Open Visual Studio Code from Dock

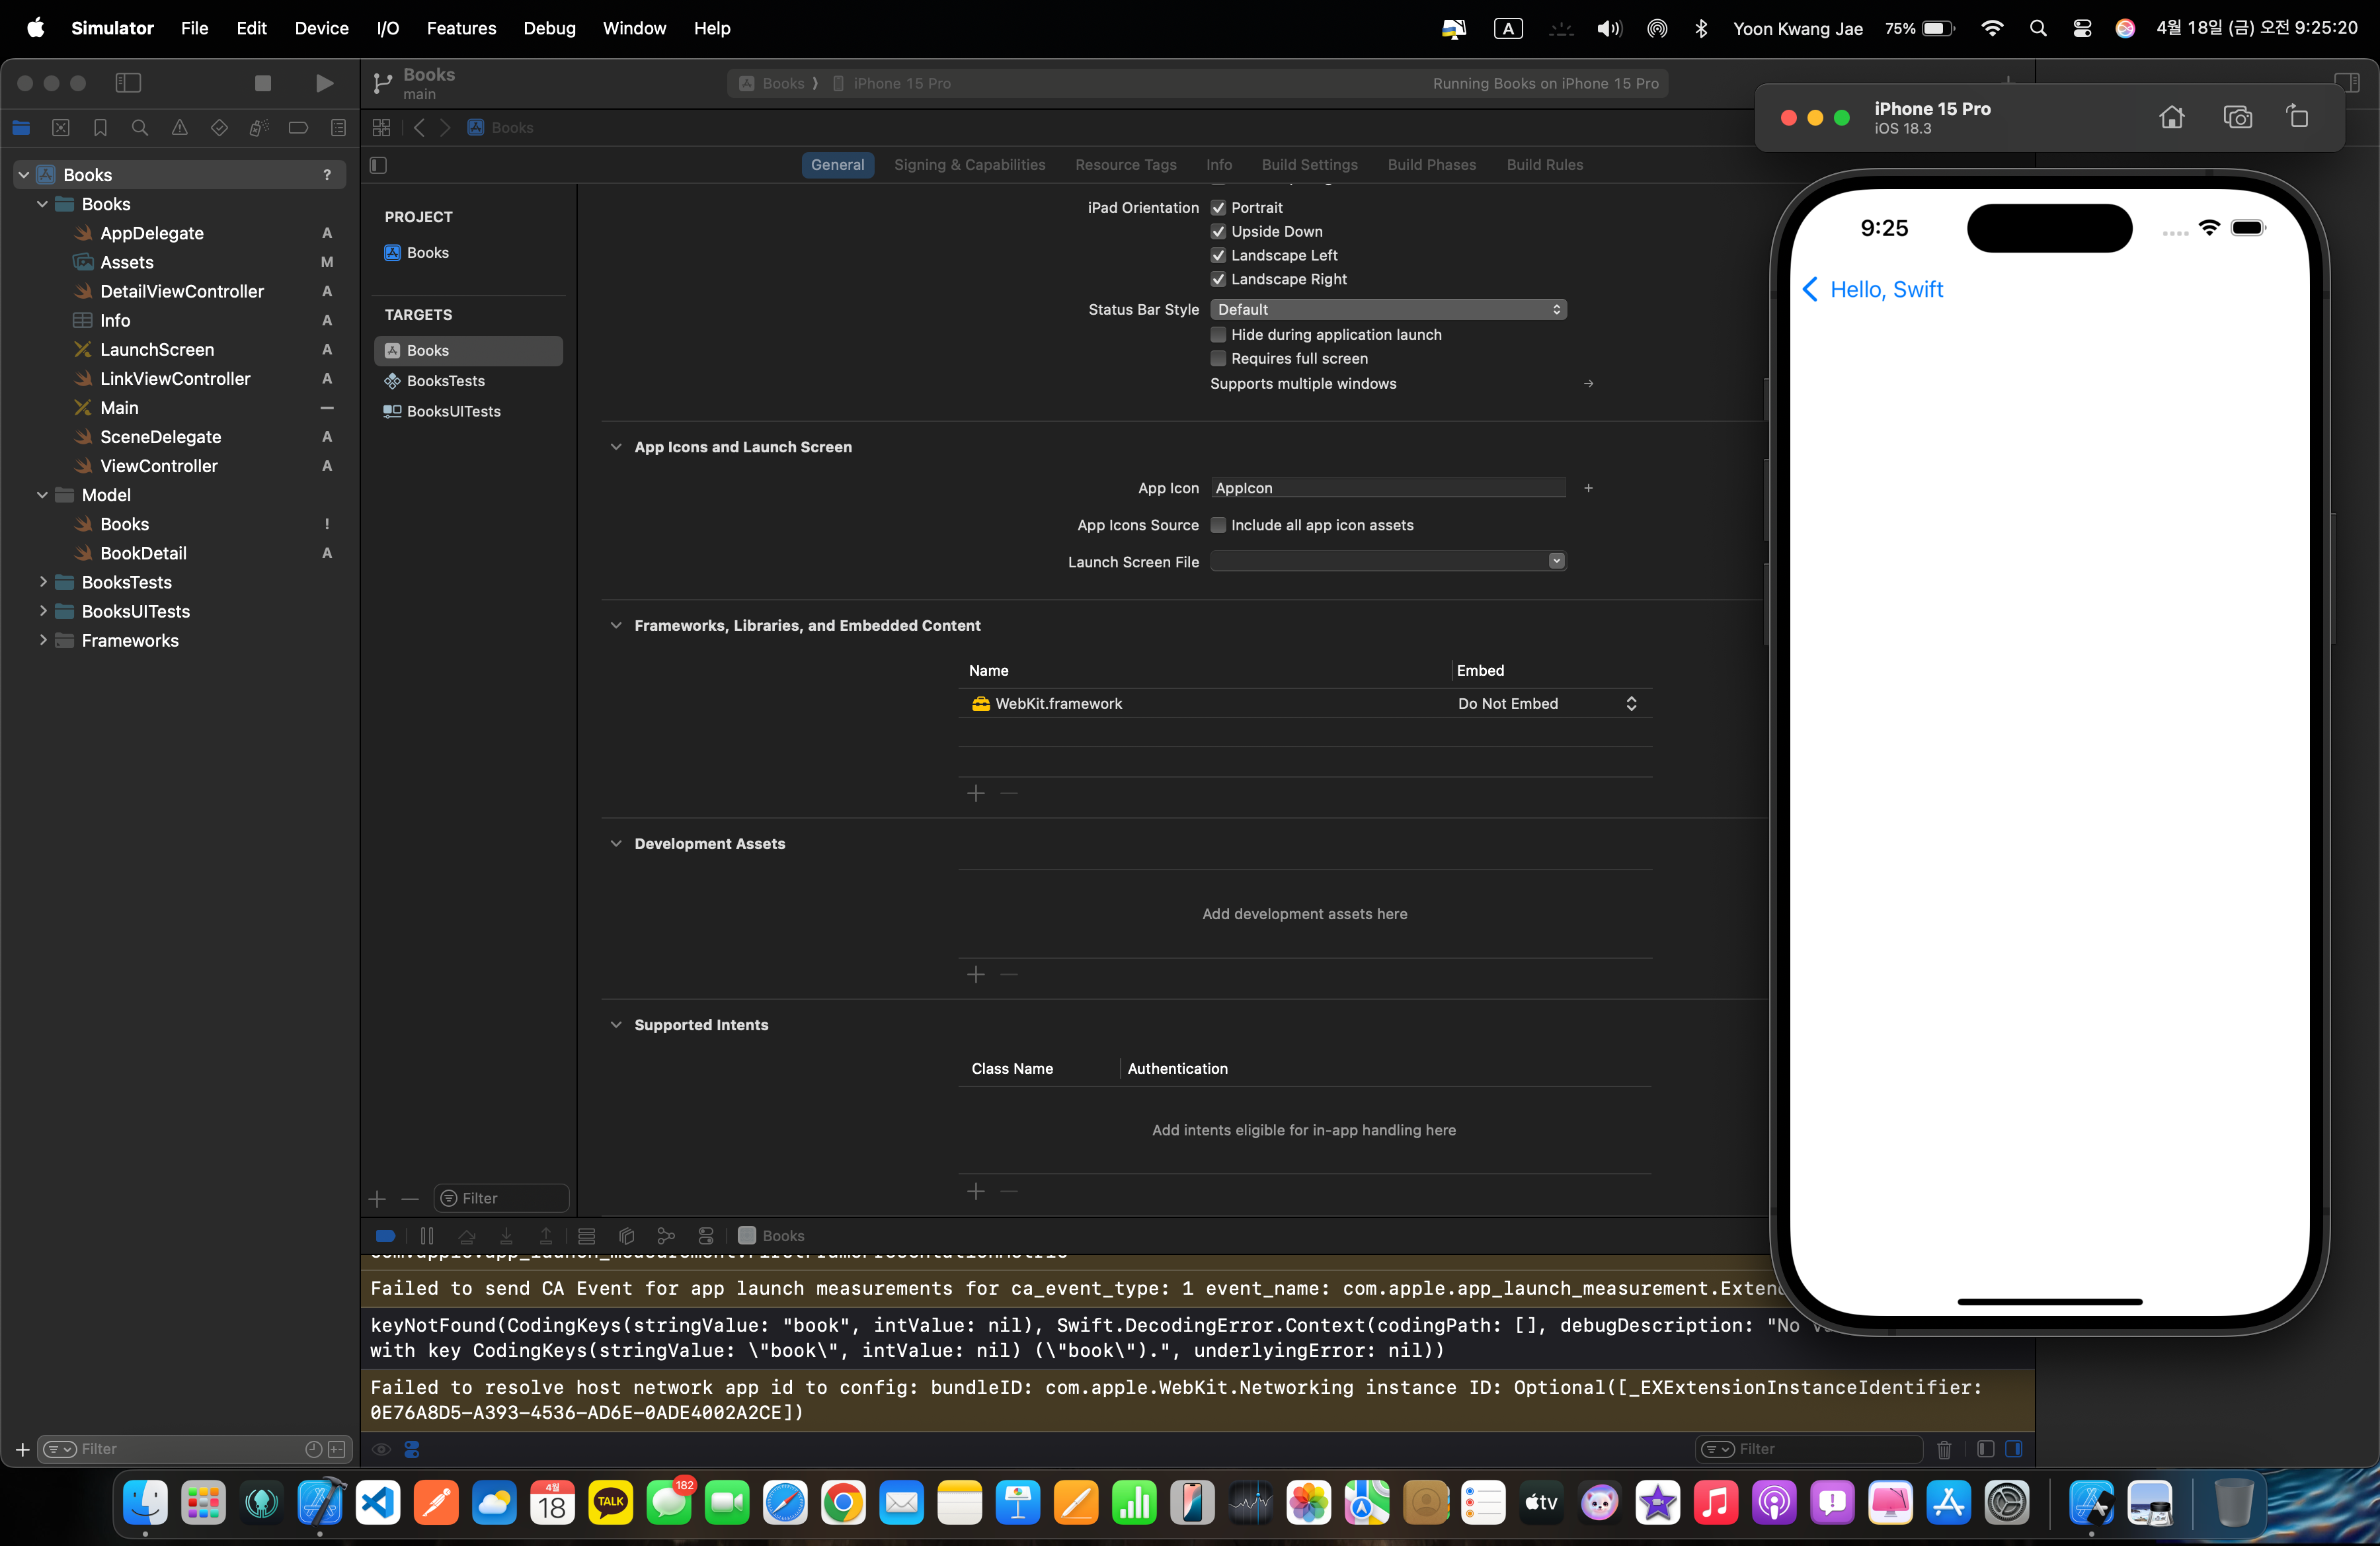[378, 1502]
